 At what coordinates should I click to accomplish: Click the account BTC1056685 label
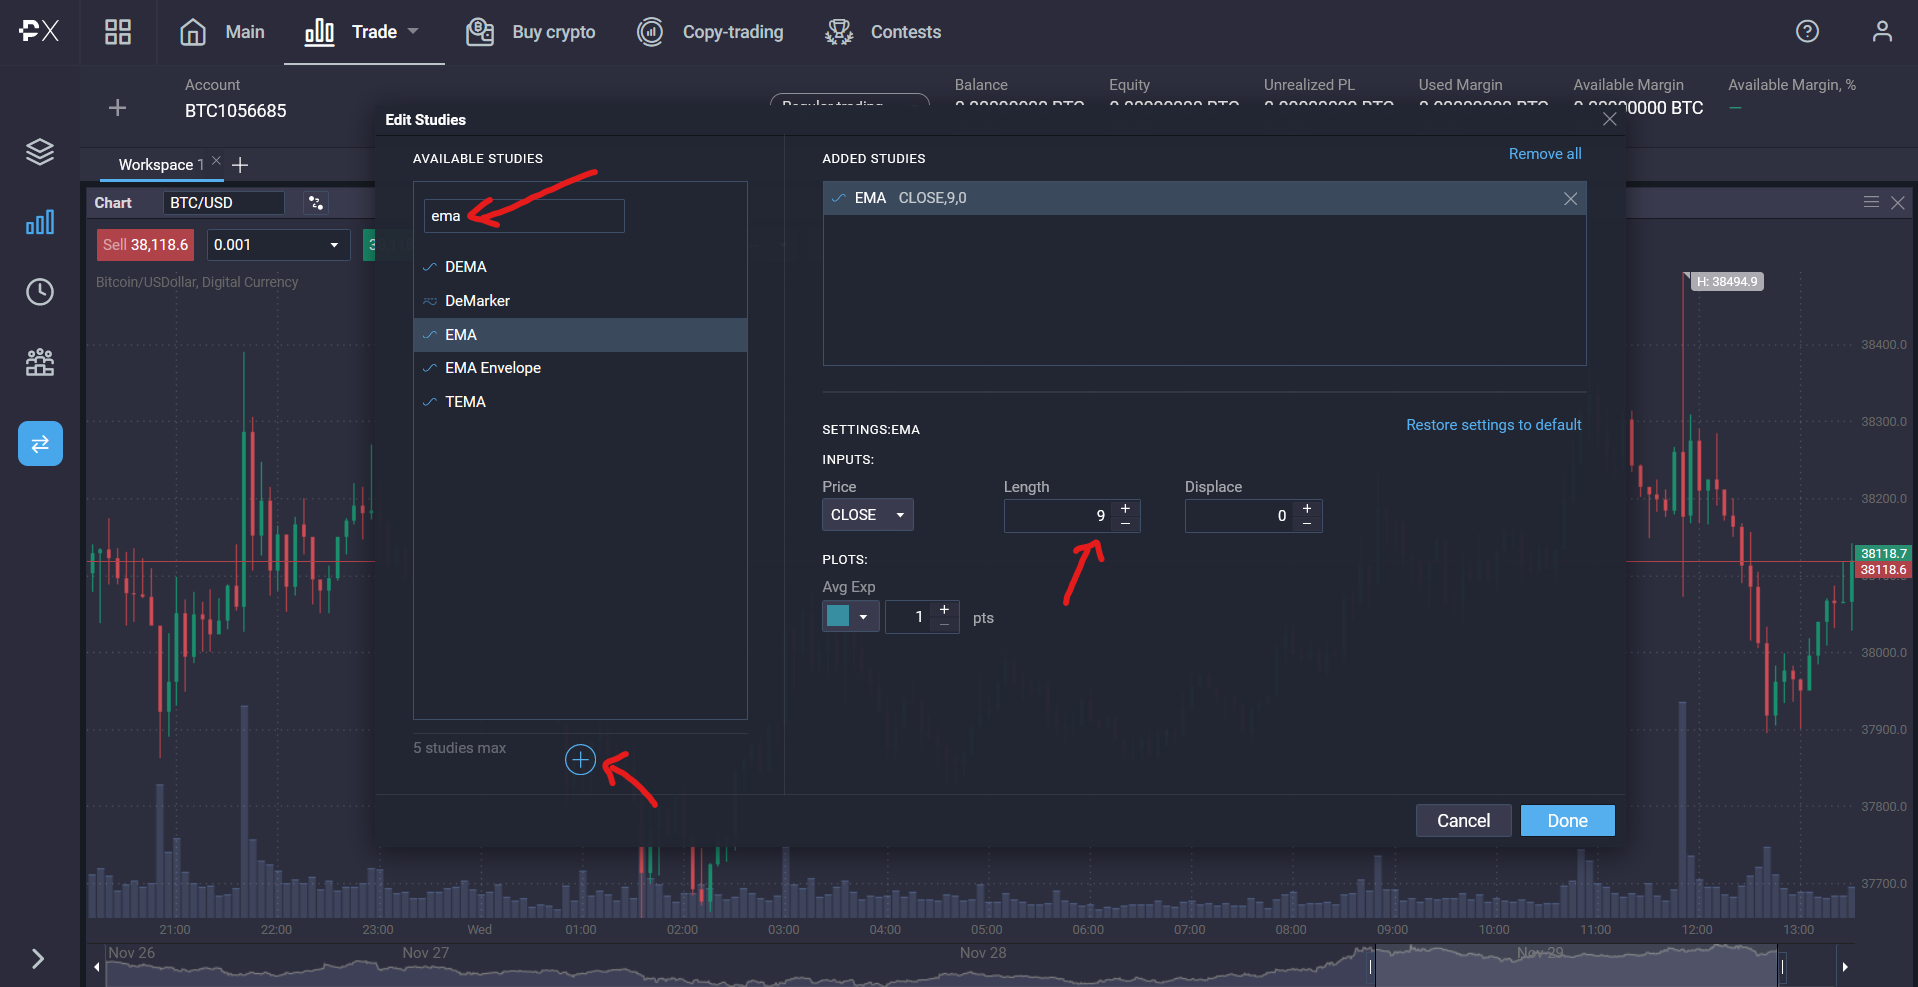[235, 111]
